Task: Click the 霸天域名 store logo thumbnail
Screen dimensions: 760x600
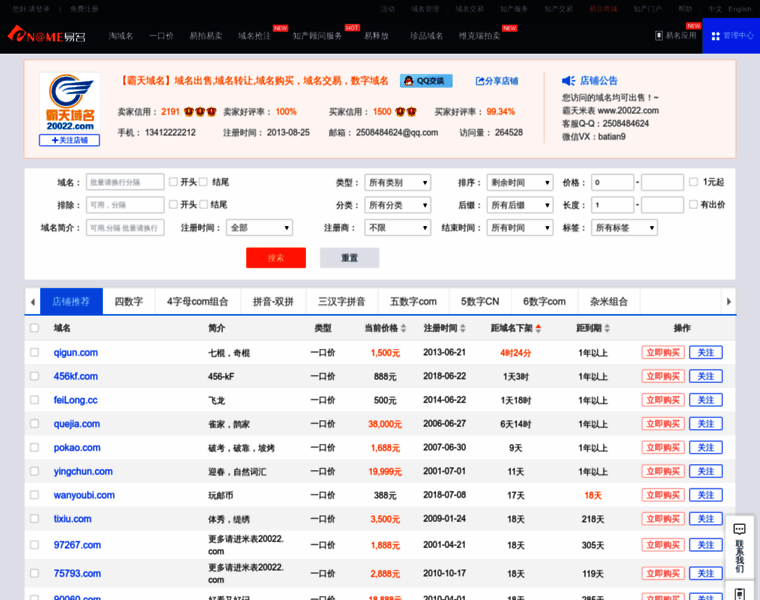Action: 70,102
